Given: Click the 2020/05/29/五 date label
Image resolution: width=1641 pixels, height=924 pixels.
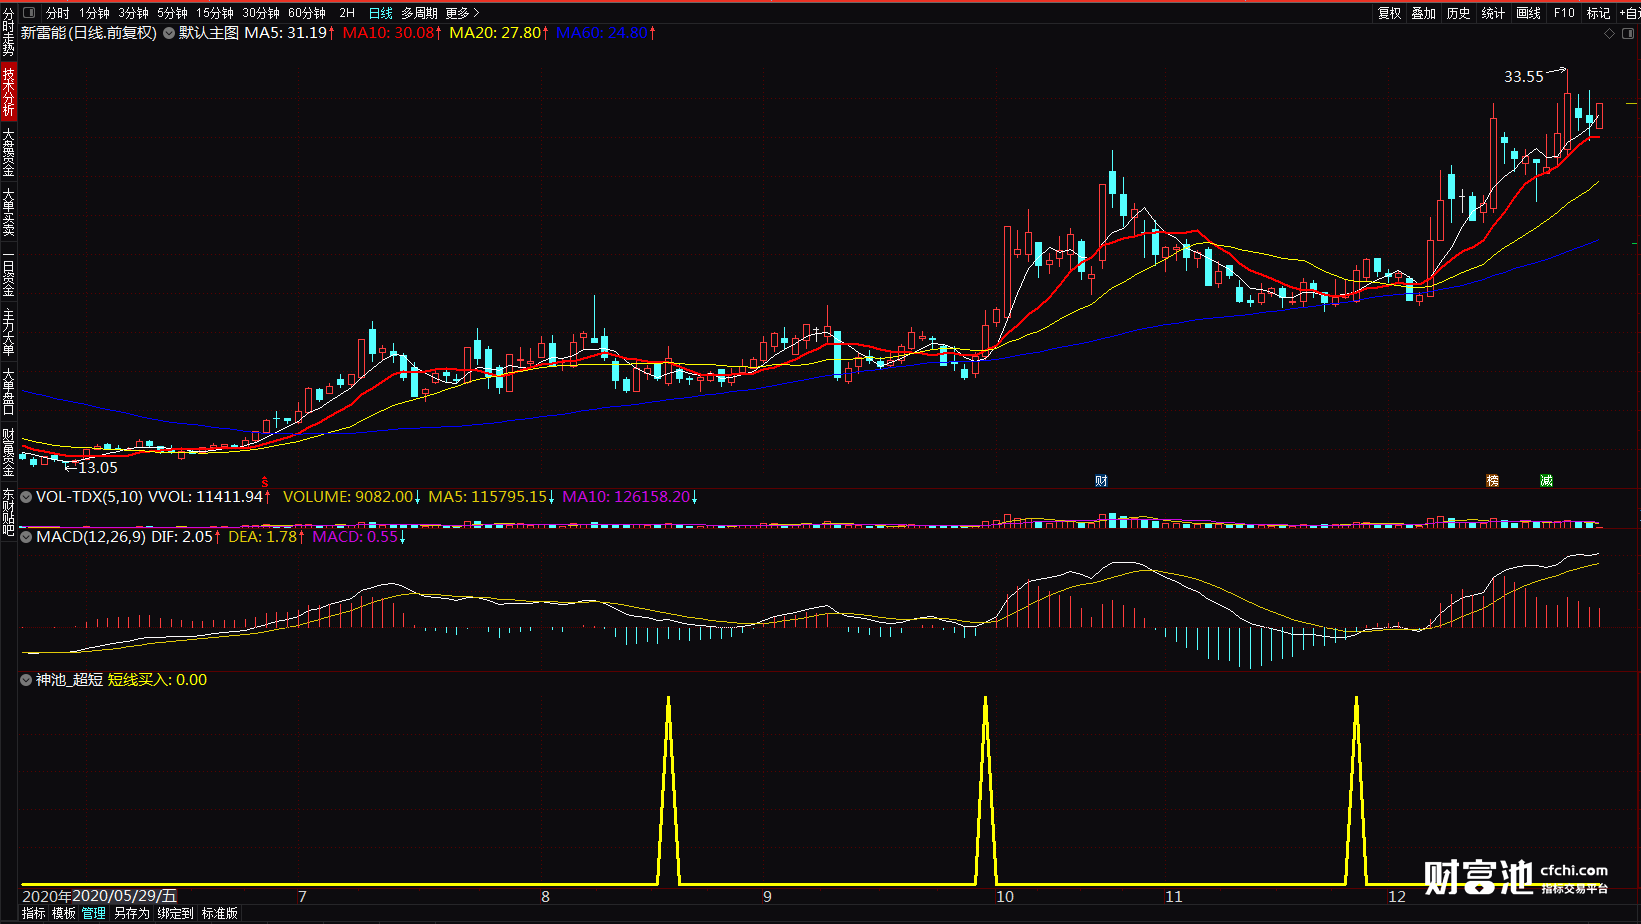Looking at the screenshot, I should click(125, 896).
